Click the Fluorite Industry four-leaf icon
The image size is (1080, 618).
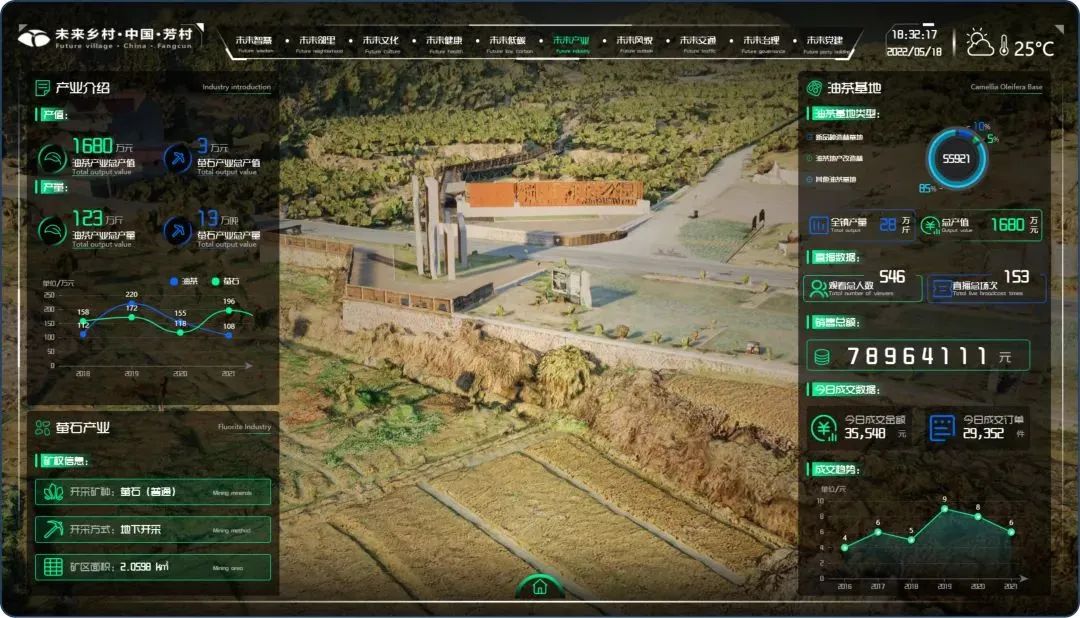click(x=42, y=428)
